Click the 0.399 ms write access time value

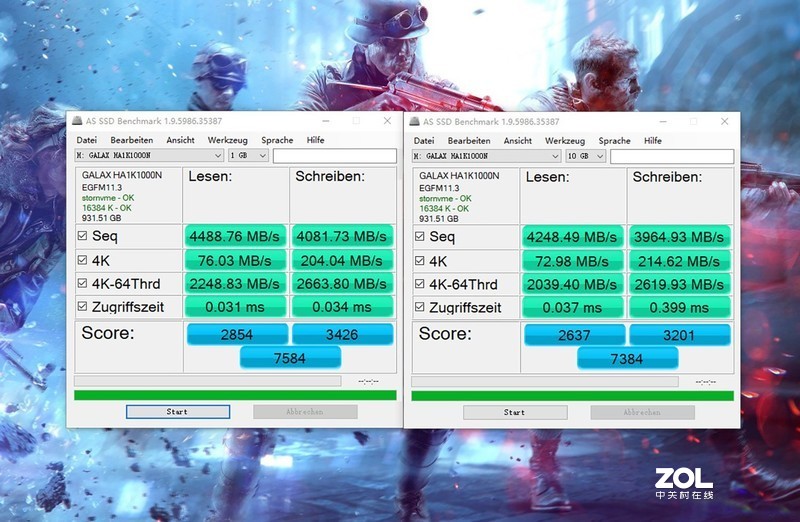click(679, 307)
